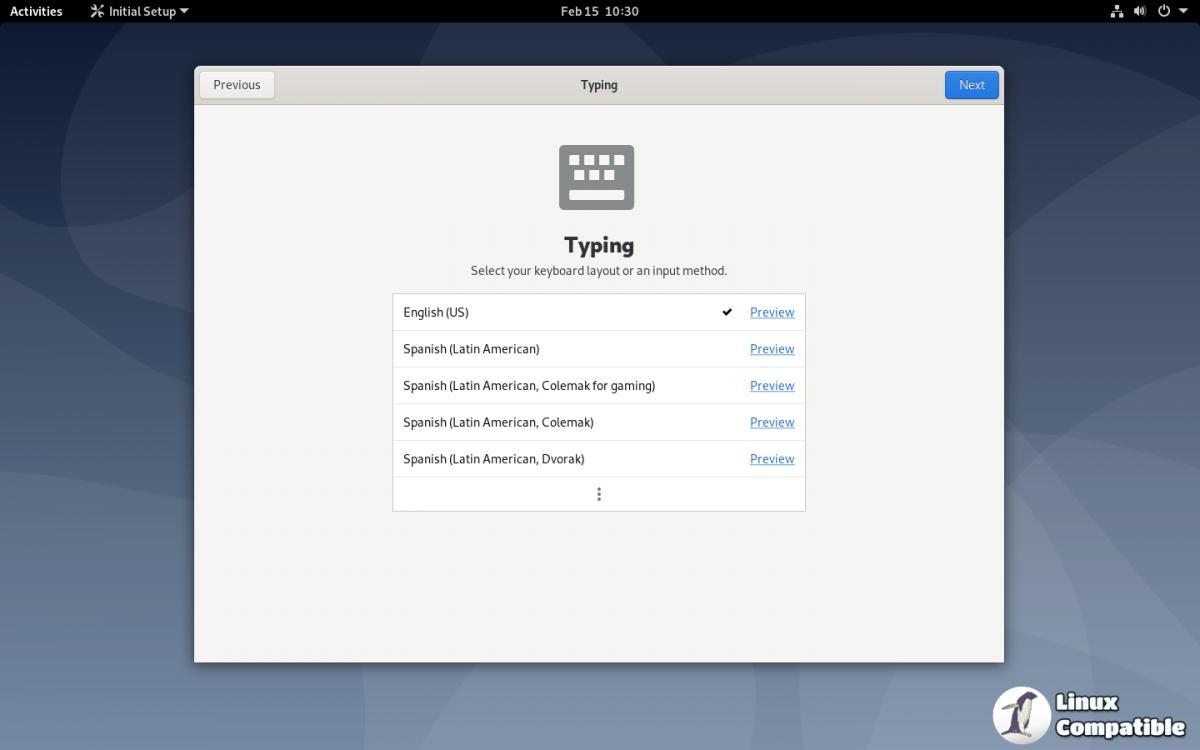The image size is (1200, 750).
Task: Open the network status icon
Action: [1117, 12]
